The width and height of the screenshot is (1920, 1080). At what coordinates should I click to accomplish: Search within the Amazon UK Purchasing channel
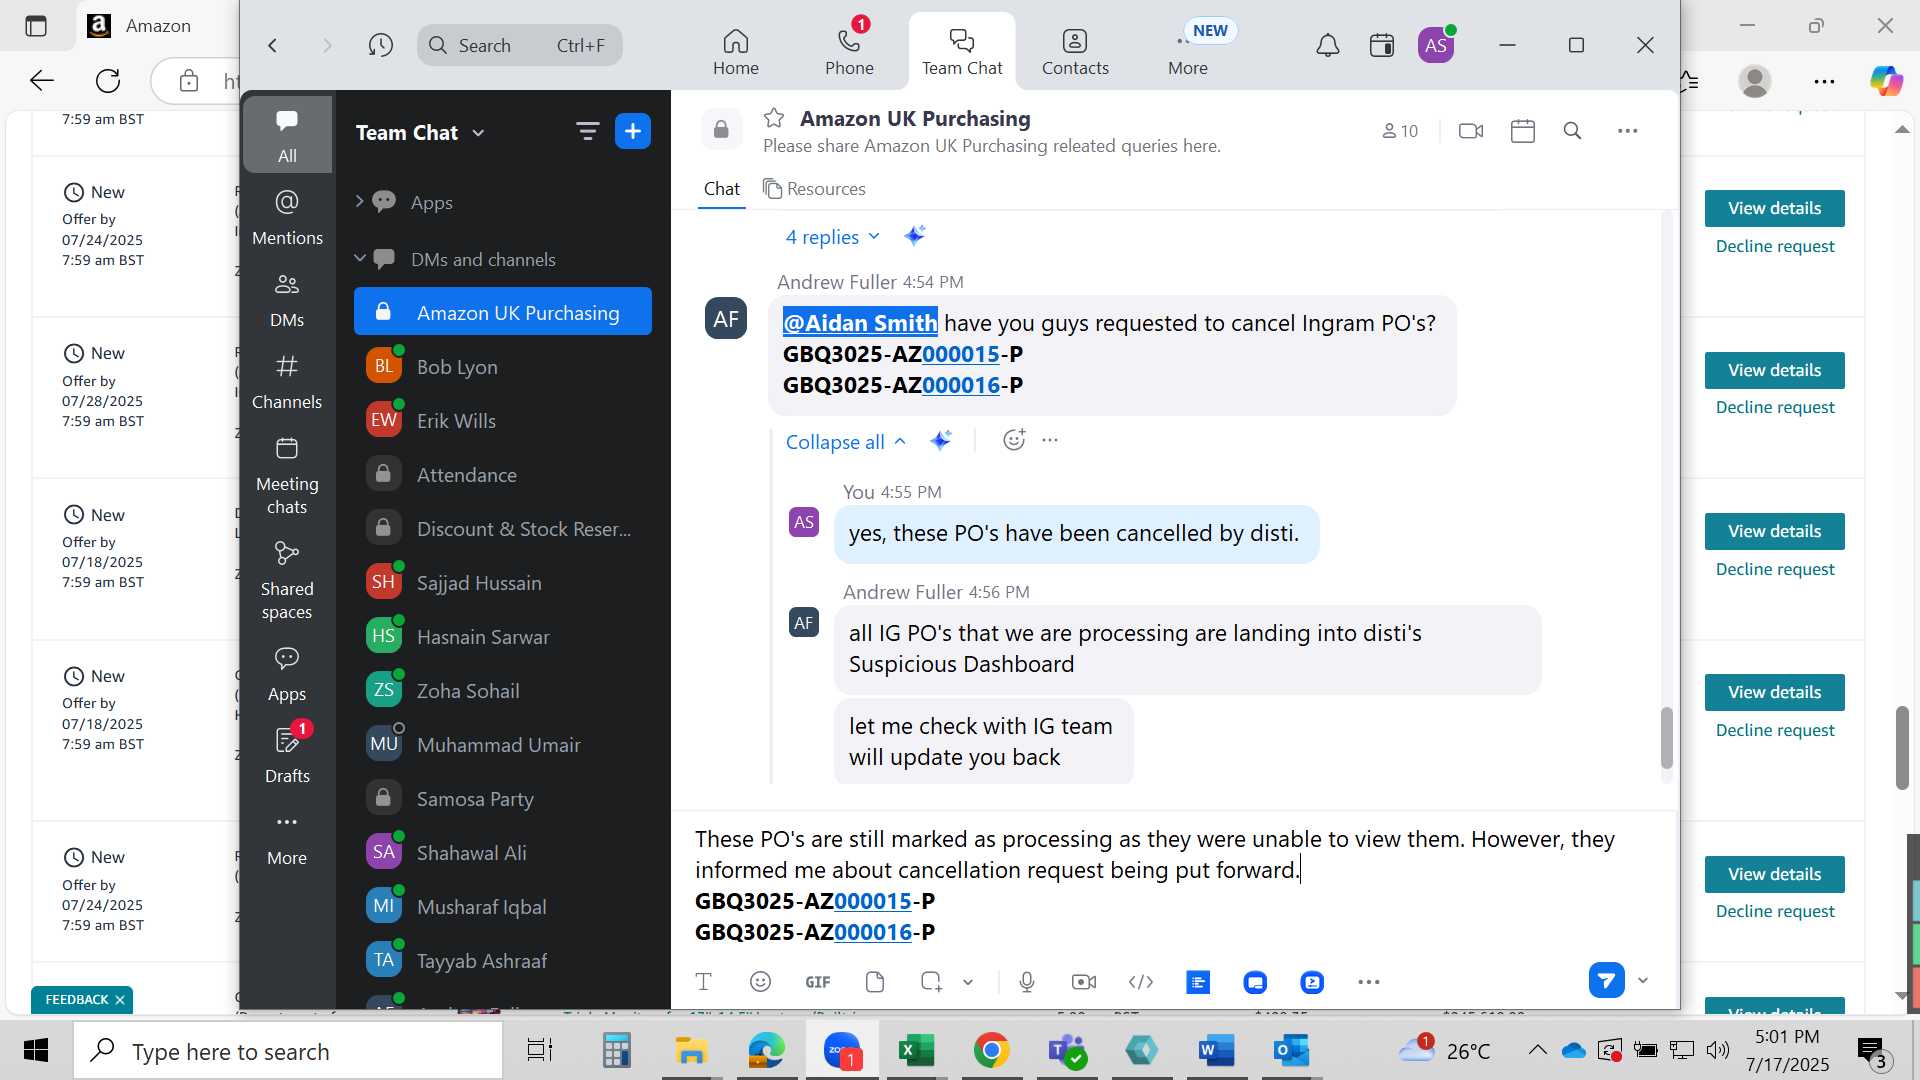click(1573, 131)
